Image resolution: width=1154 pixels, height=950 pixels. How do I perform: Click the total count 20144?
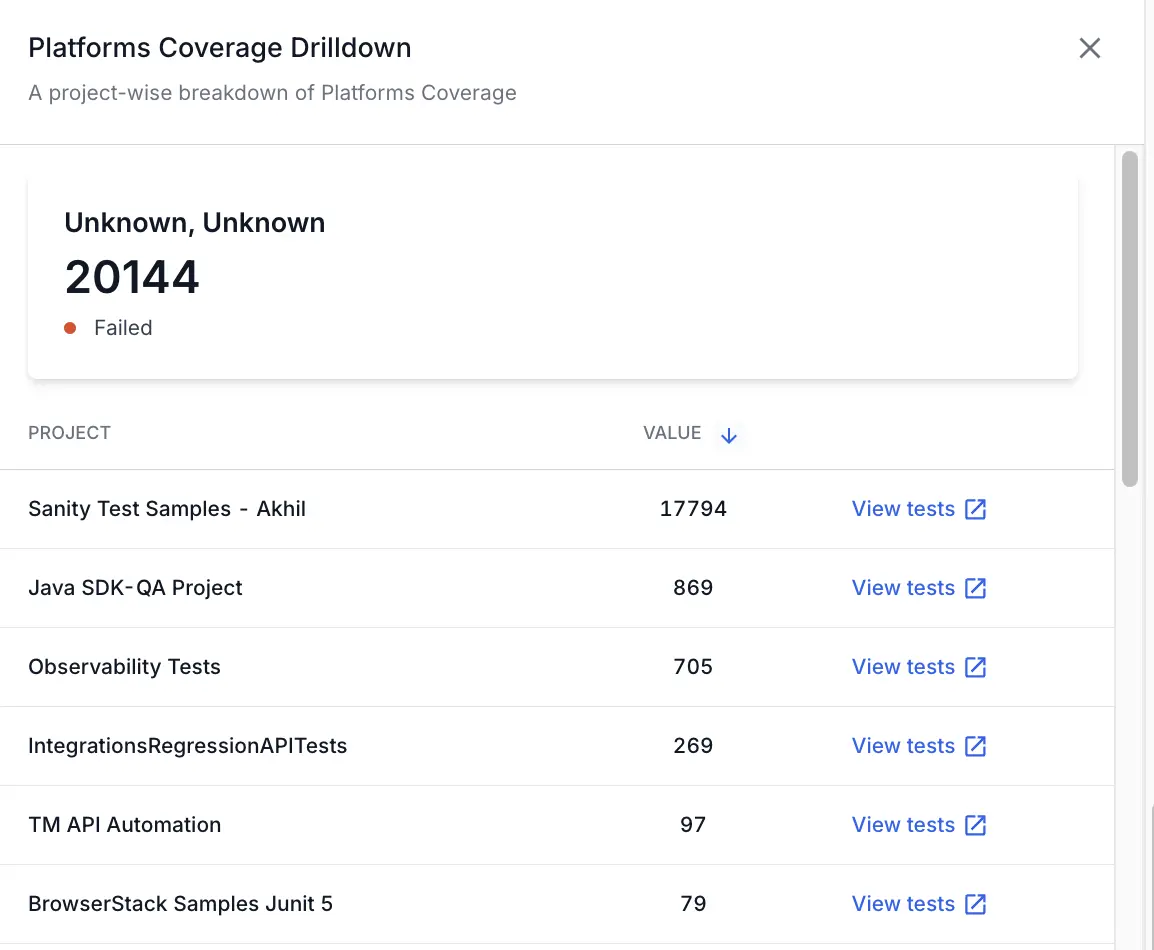(132, 277)
